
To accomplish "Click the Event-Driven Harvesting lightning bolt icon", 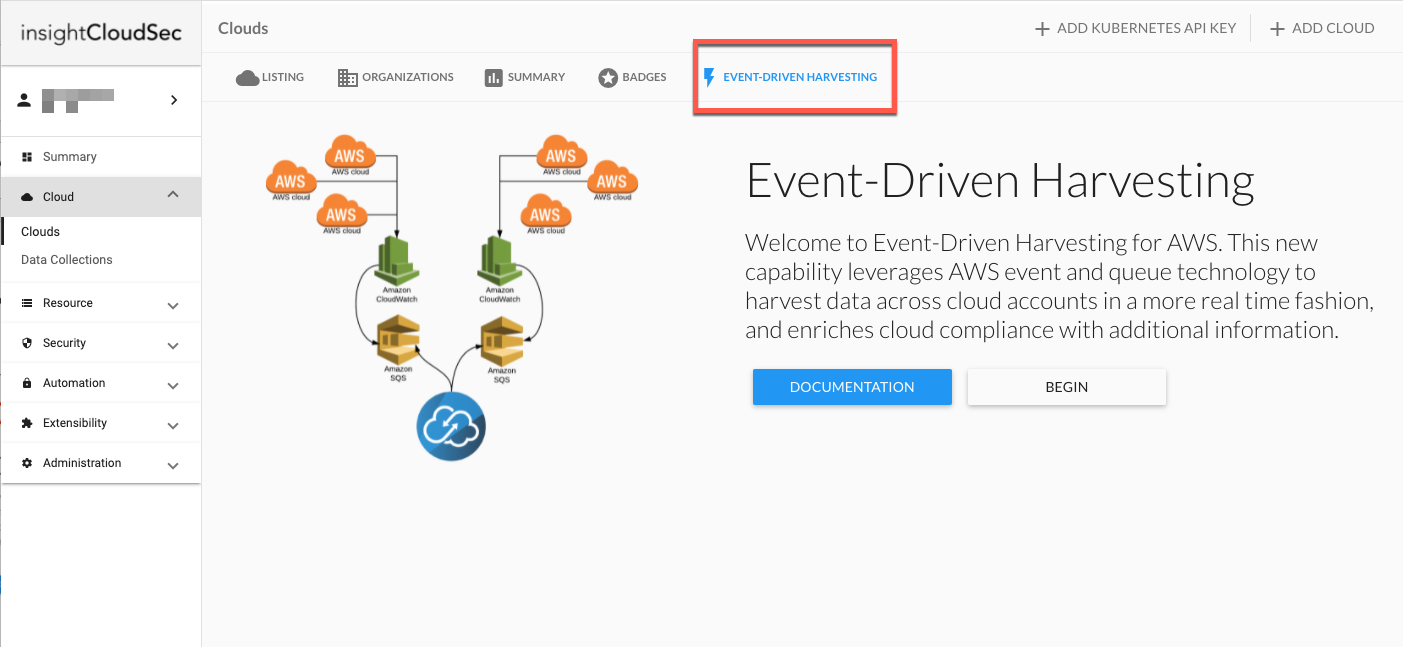I will pos(709,77).
